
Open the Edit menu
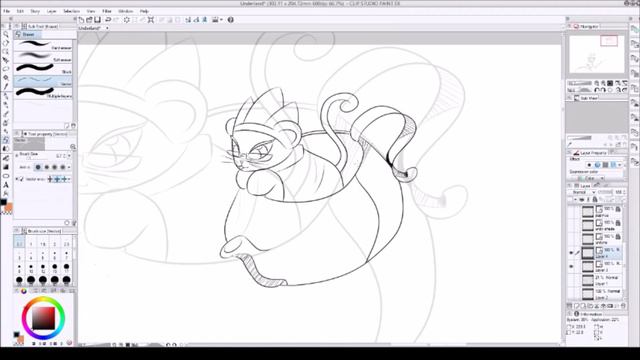click(20, 11)
